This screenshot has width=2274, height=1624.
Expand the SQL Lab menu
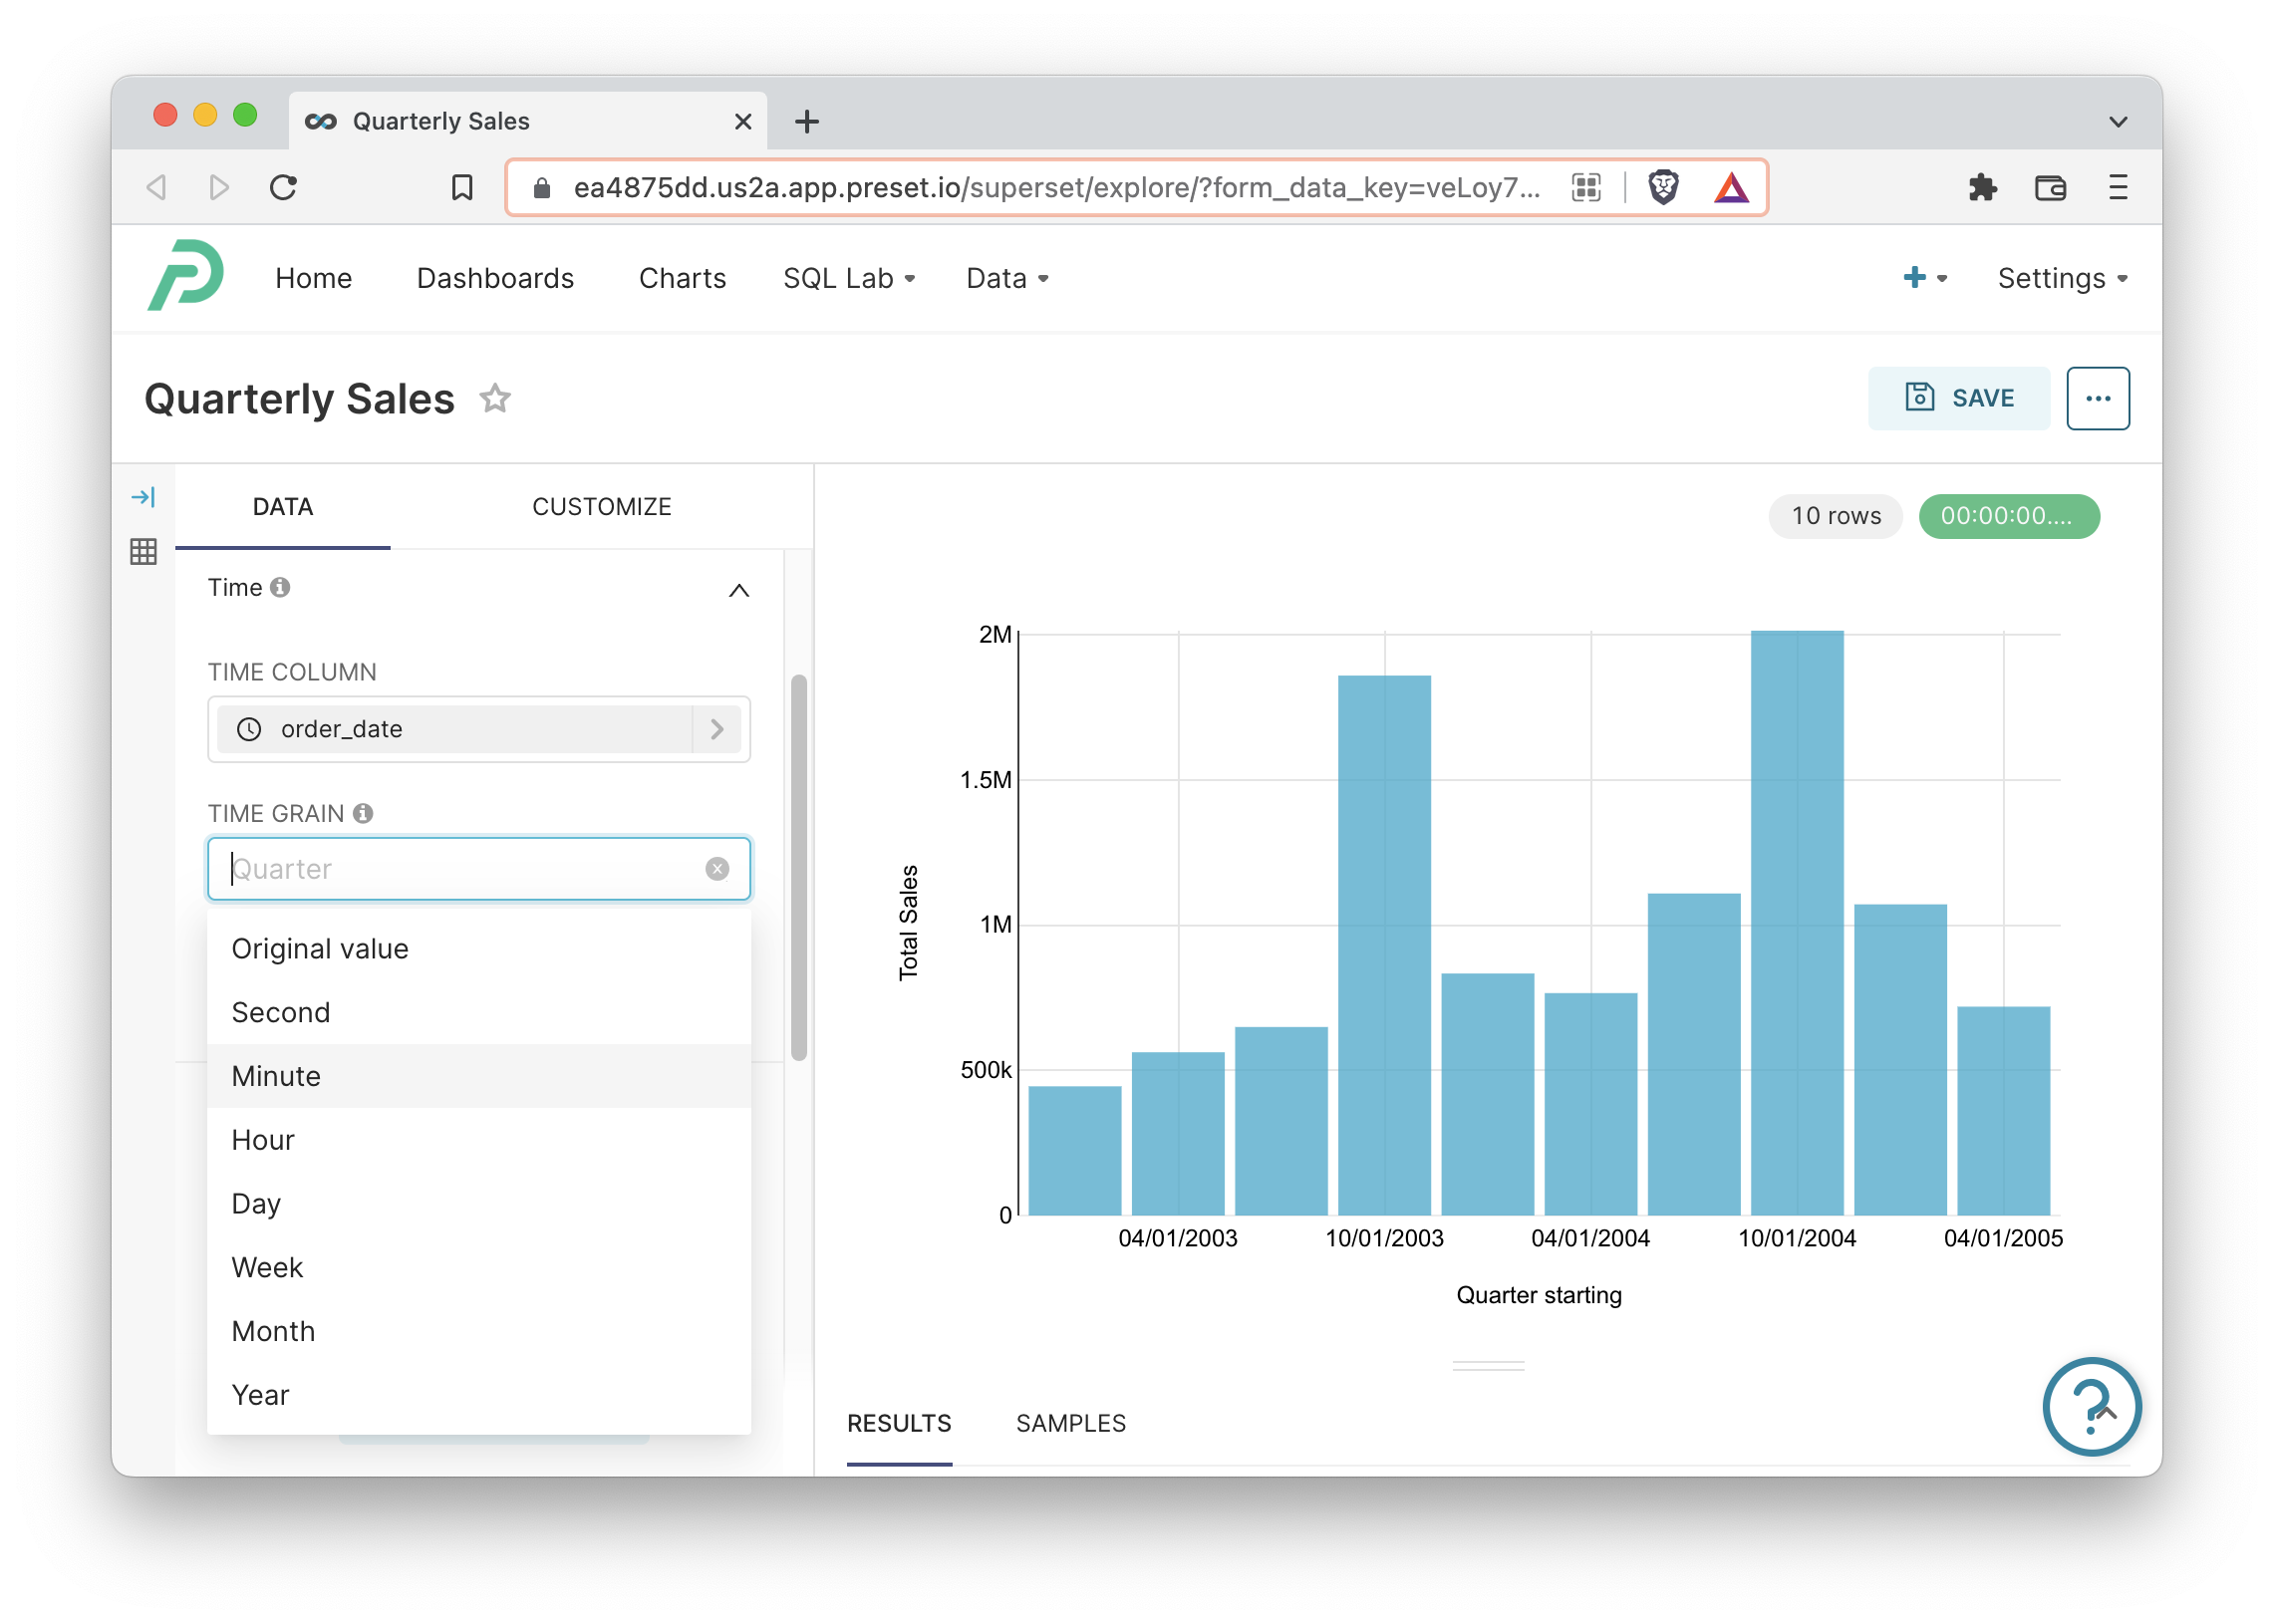point(848,278)
